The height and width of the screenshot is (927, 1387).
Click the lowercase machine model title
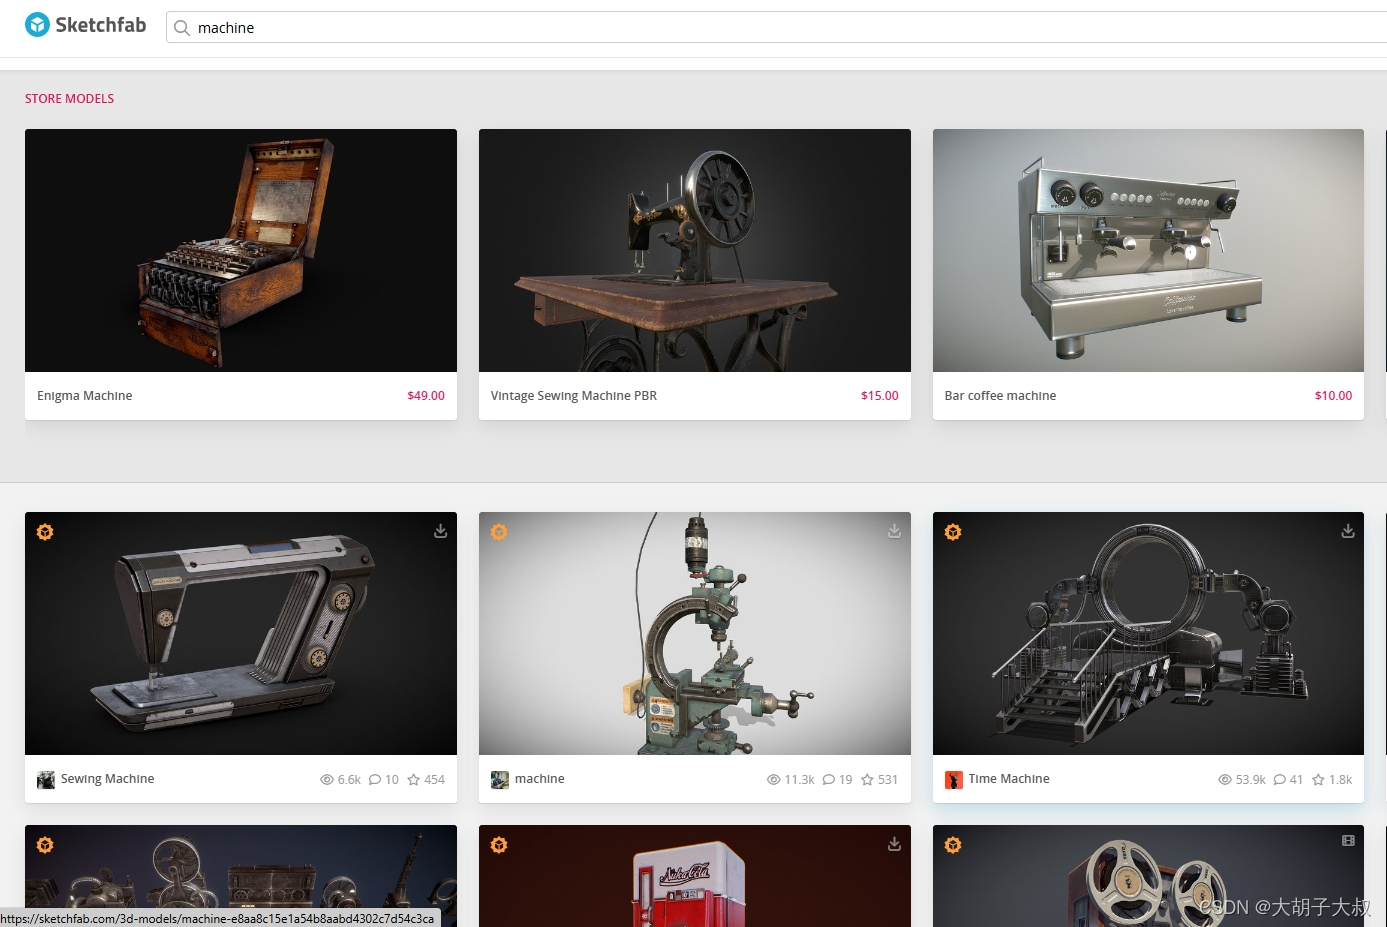(540, 779)
